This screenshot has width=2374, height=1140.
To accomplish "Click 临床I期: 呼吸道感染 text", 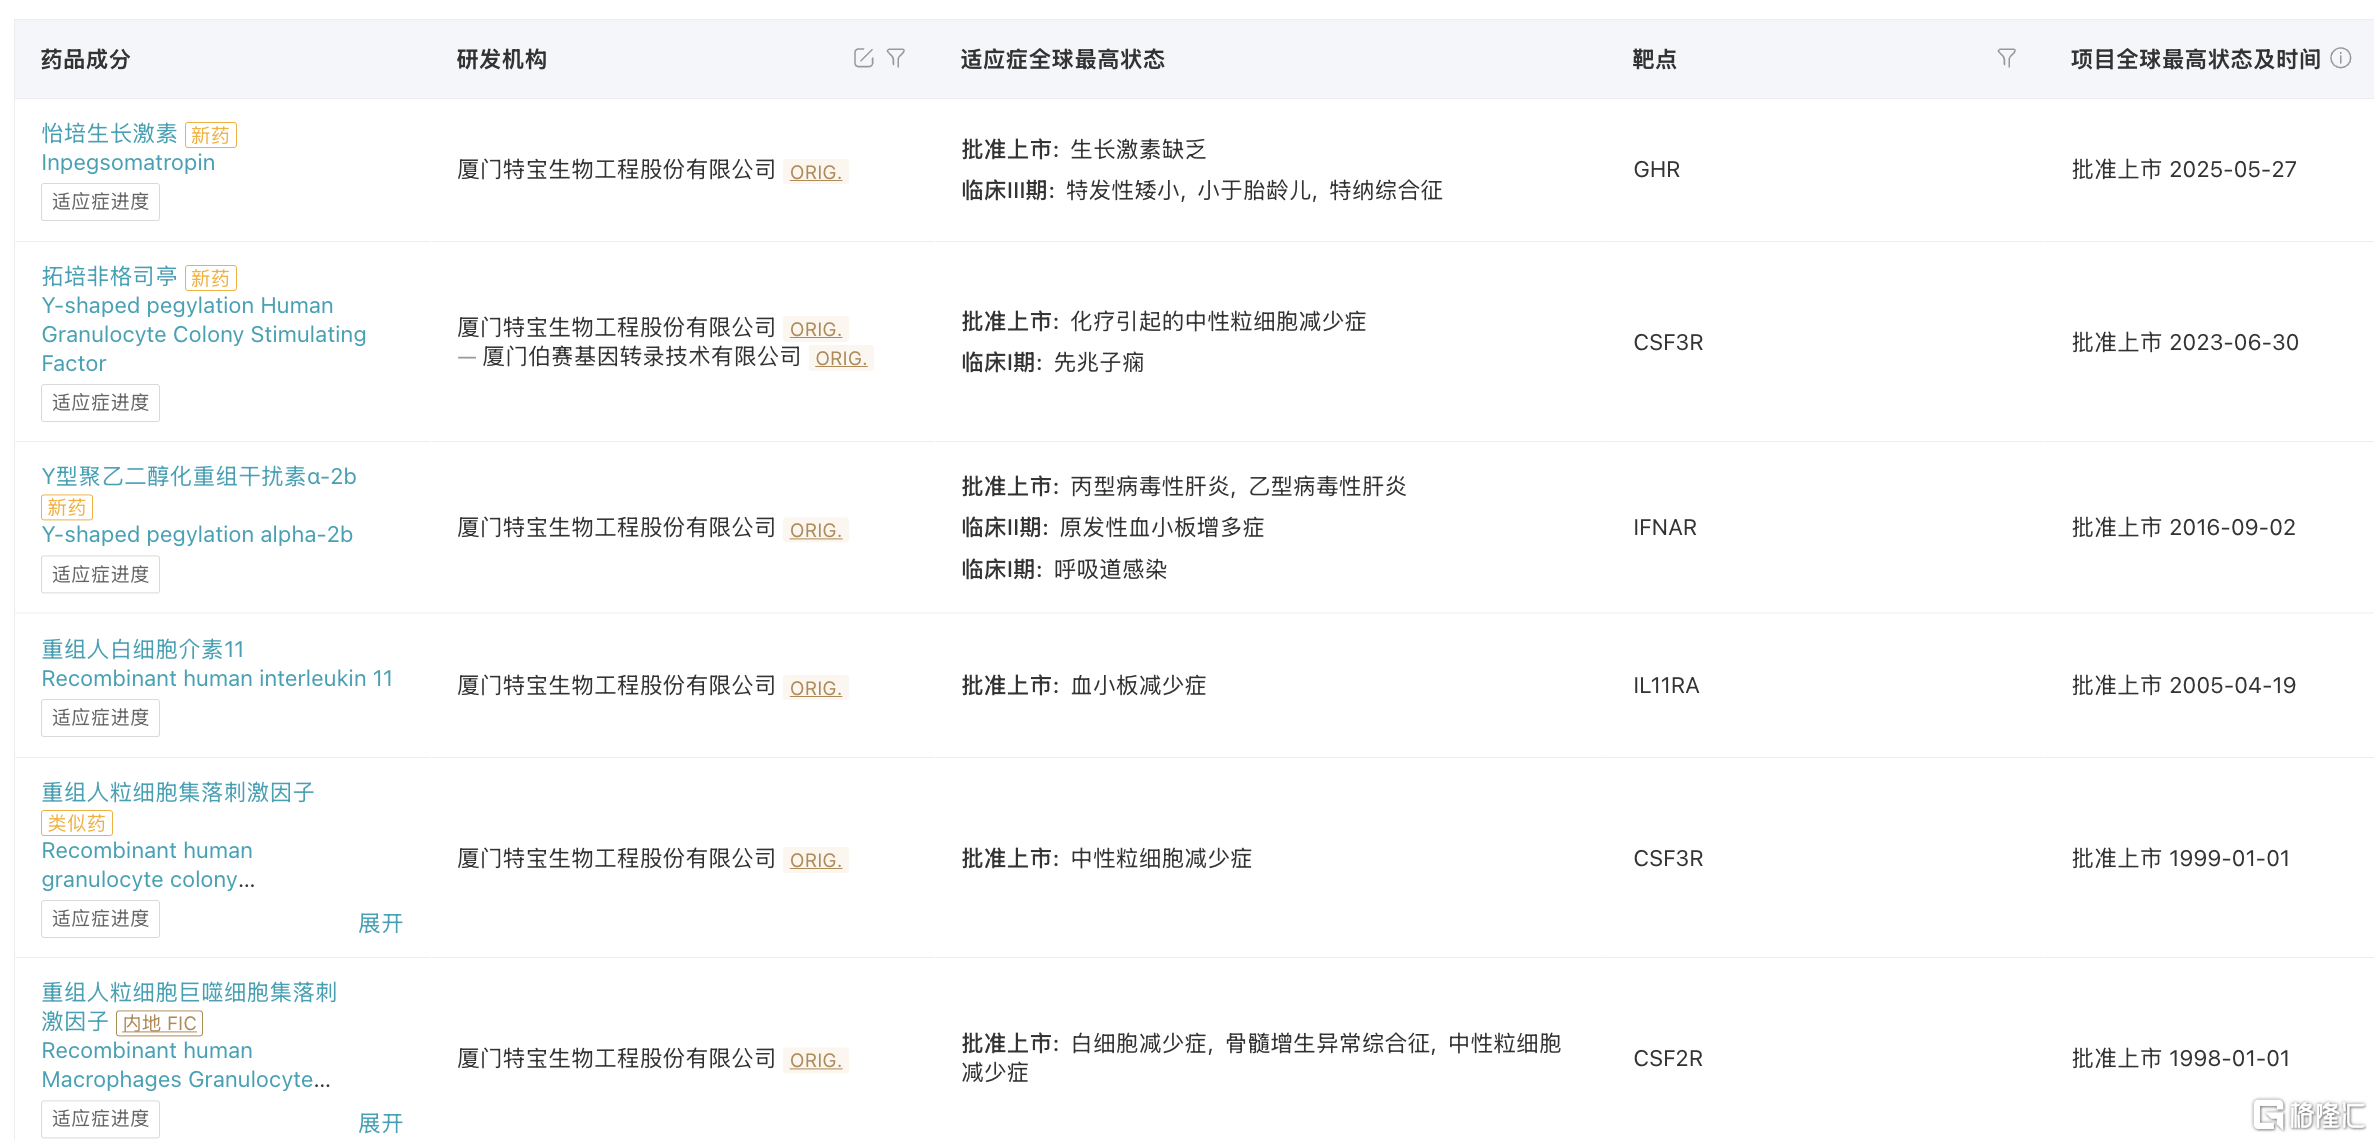I will click(1065, 569).
